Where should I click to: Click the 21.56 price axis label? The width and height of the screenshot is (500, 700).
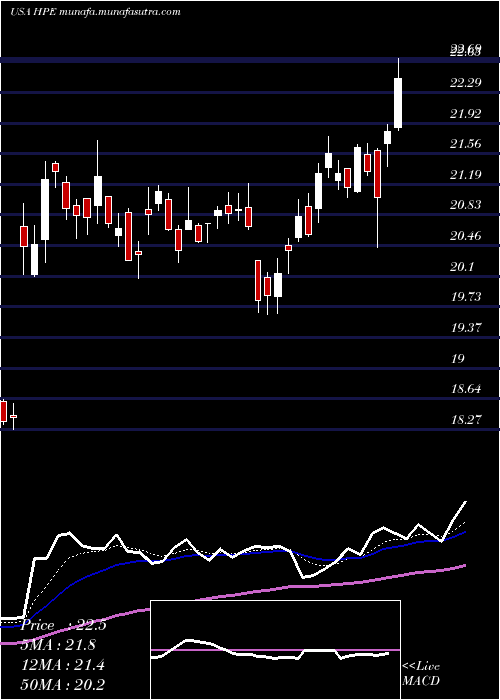[x=465, y=144]
